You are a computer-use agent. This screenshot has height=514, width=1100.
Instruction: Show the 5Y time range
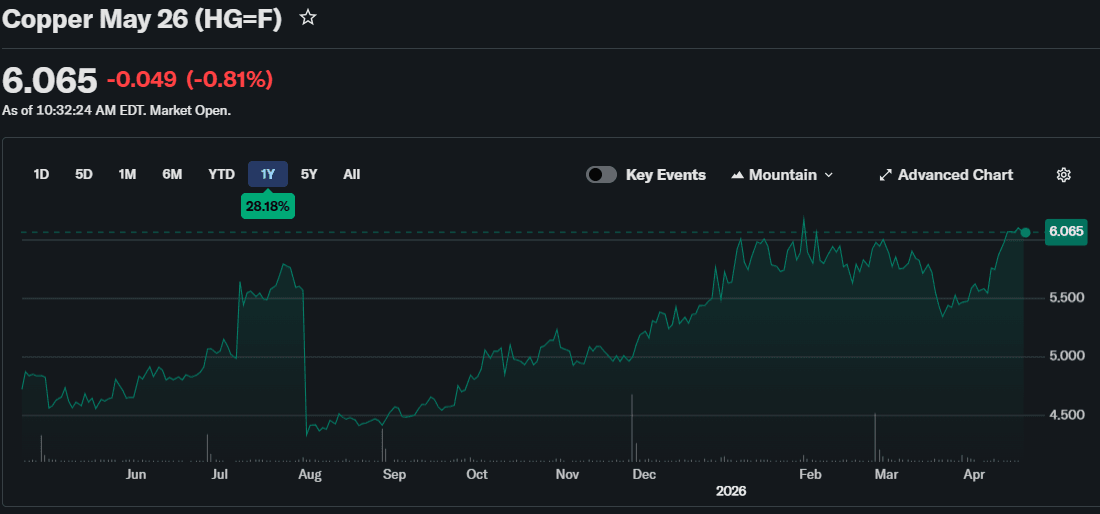[309, 174]
